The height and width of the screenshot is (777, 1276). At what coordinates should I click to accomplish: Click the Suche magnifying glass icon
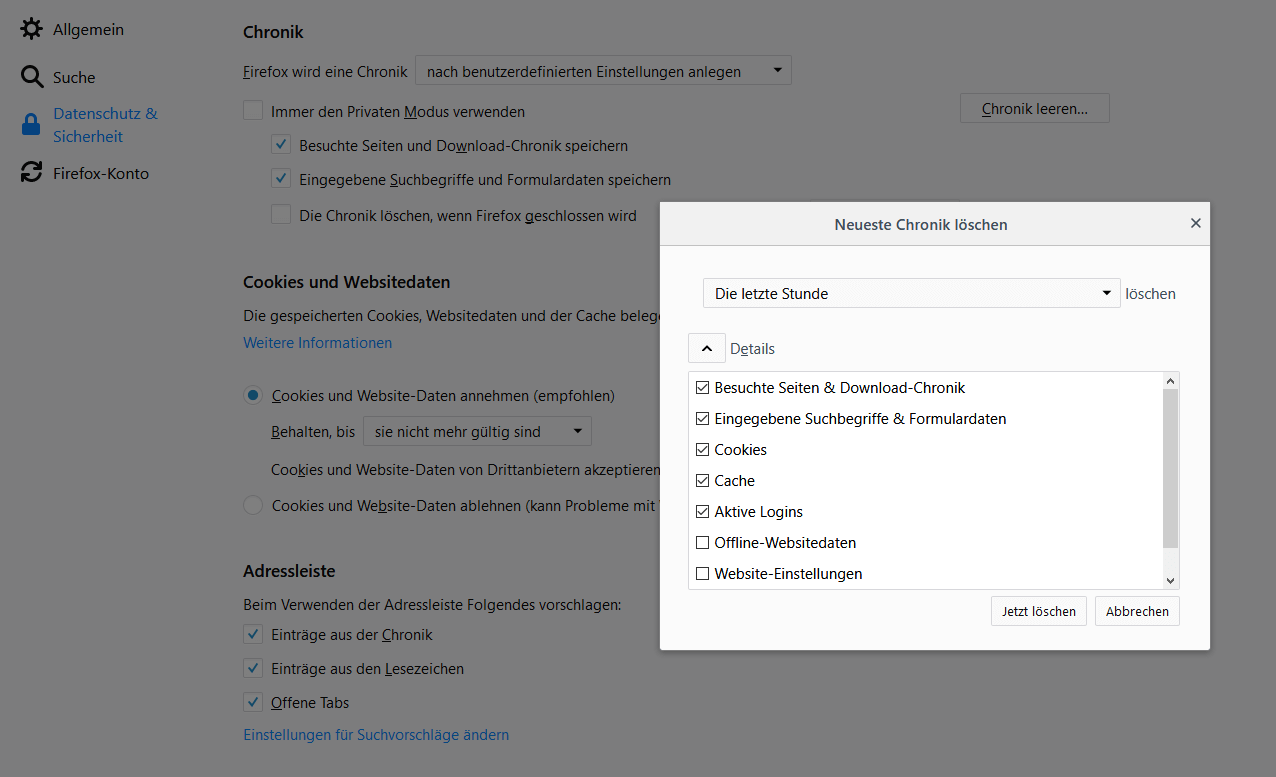pos(32,77)
